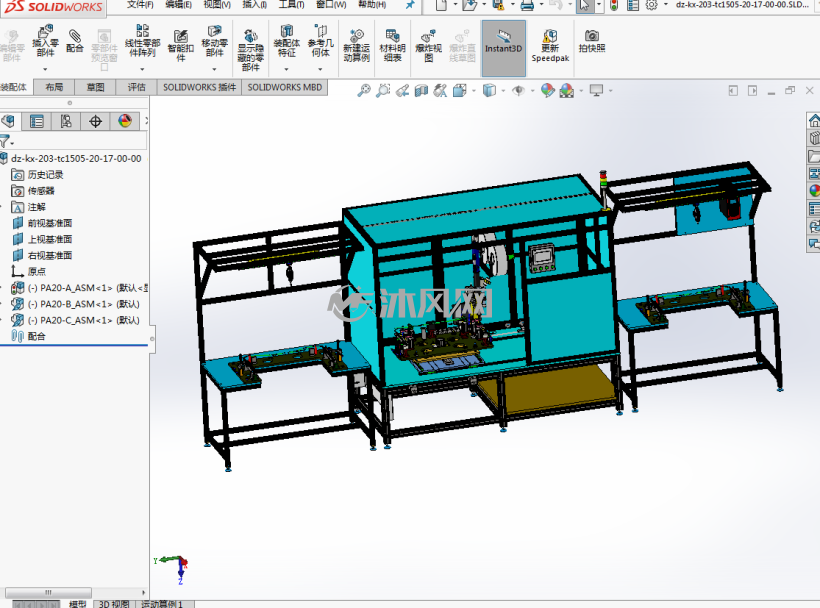
Task: Click the Move Component (移动零部件) tool
Action: coord(214,41)
